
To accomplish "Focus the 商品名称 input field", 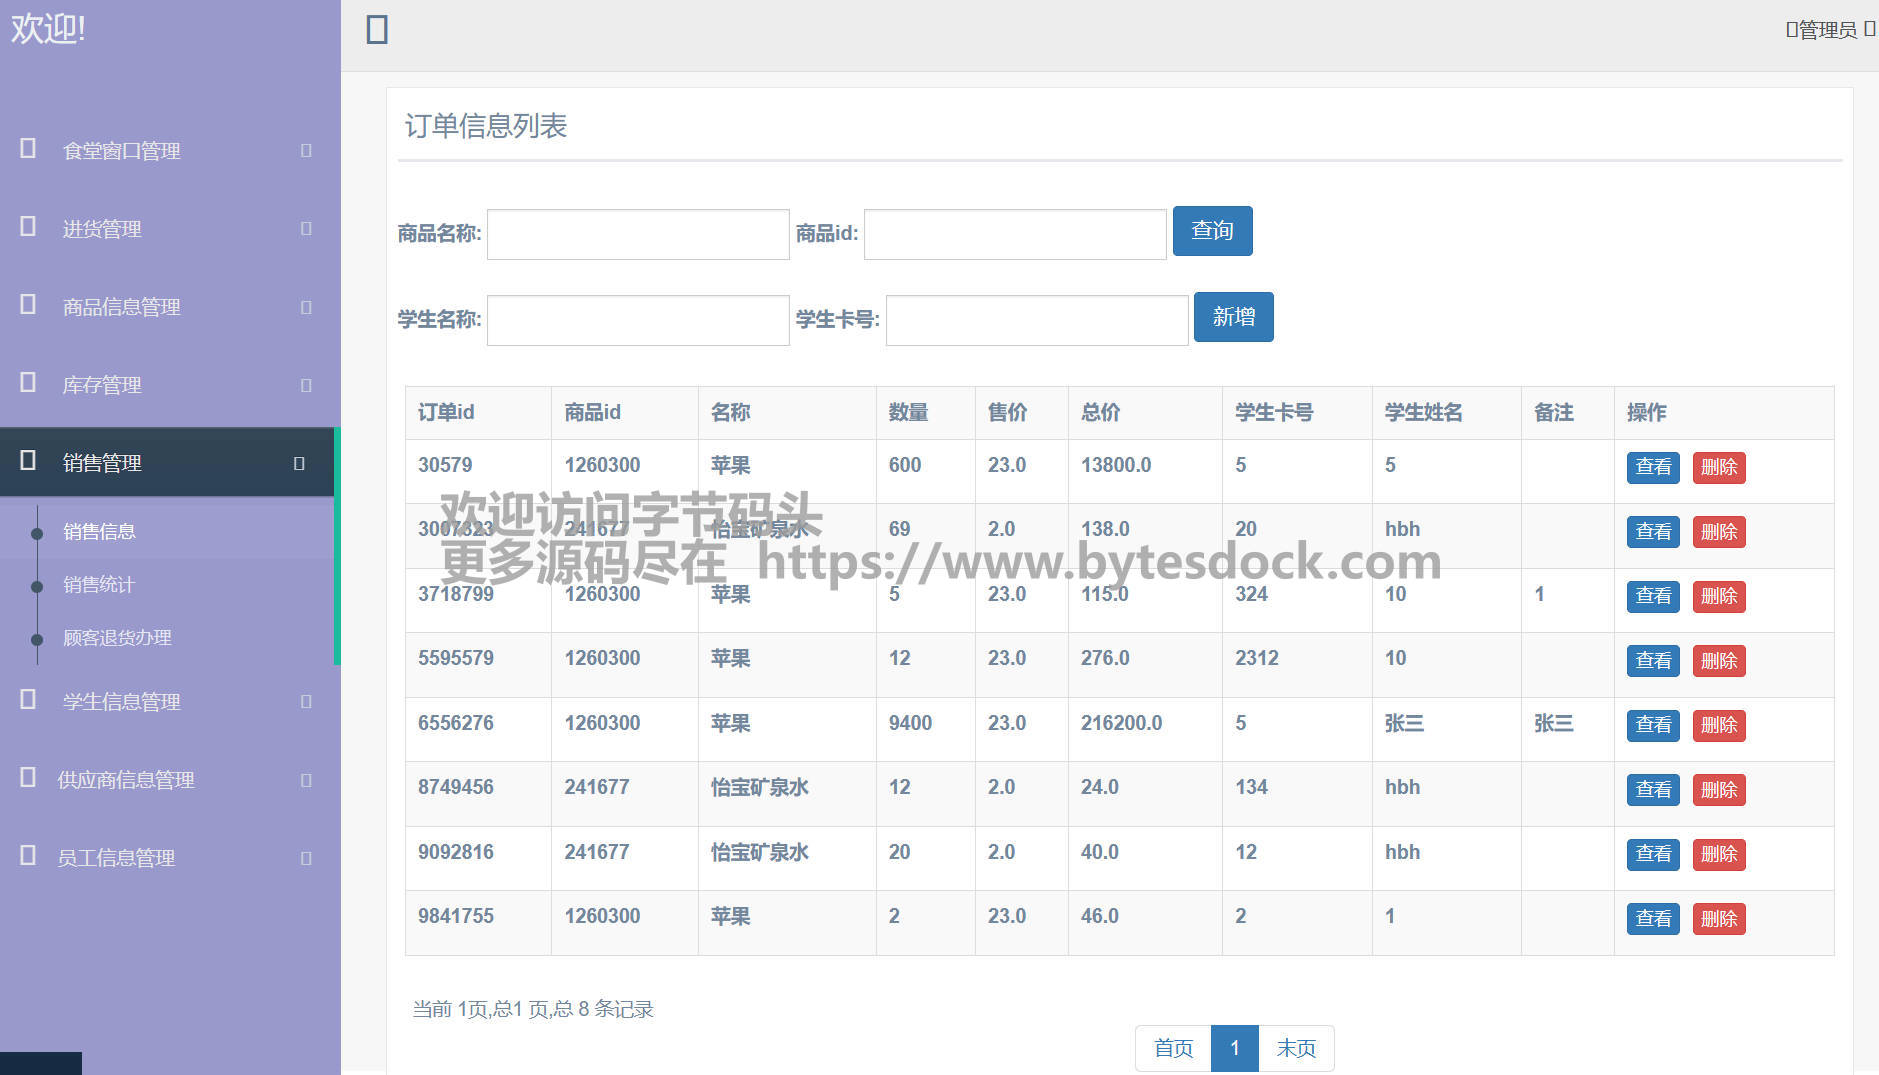I will point(638,235).
